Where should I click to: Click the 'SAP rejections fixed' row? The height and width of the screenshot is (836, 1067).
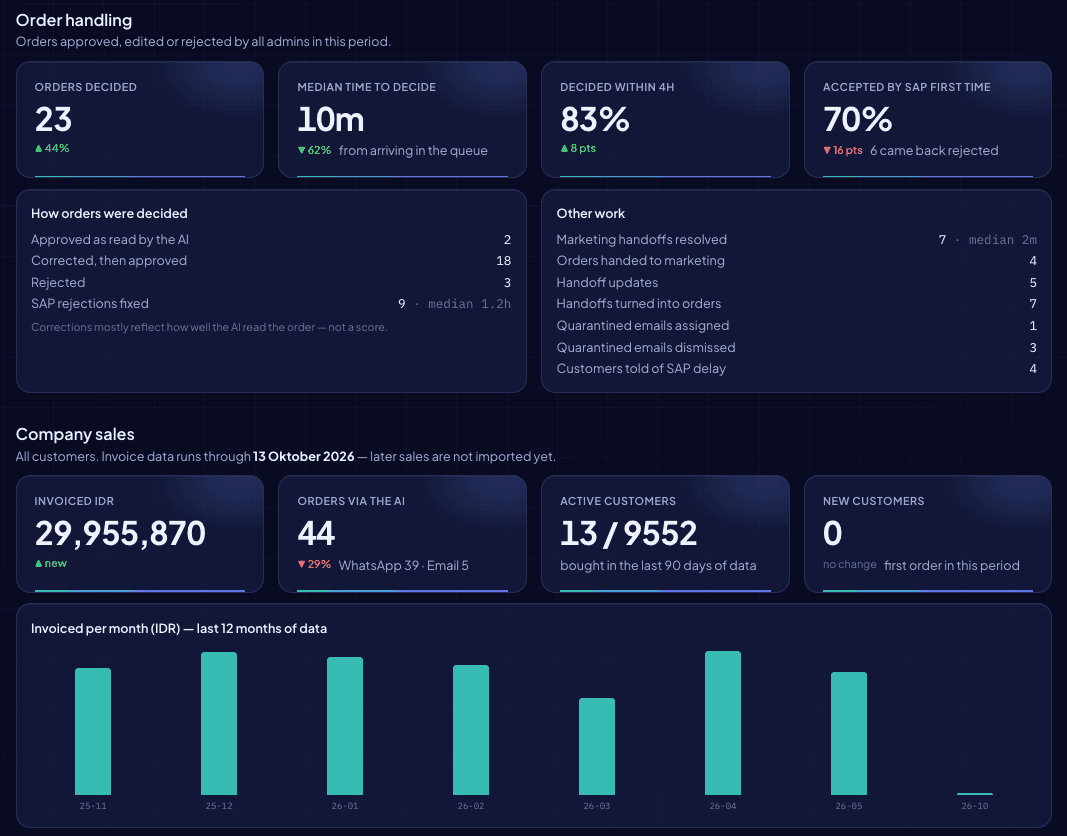[271, 303]
